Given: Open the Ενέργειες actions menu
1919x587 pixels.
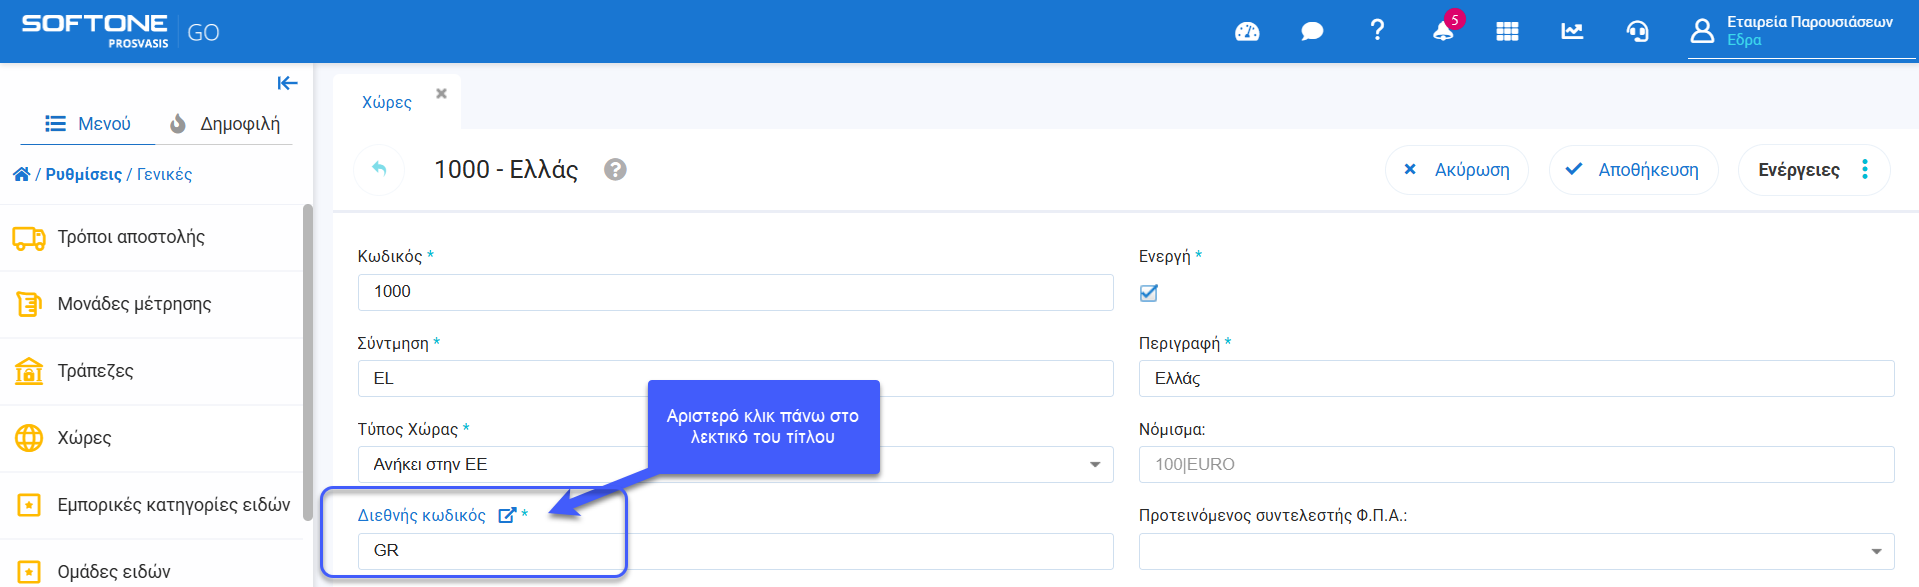Looking at the screenshot, I should pyautogui.click(x=1813, y=170).
